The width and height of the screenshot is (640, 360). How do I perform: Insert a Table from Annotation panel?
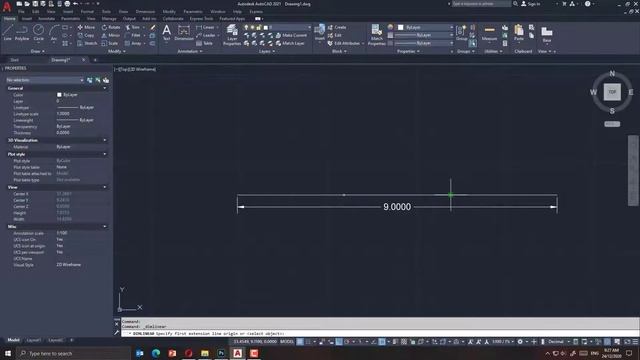tap(204, 43)
